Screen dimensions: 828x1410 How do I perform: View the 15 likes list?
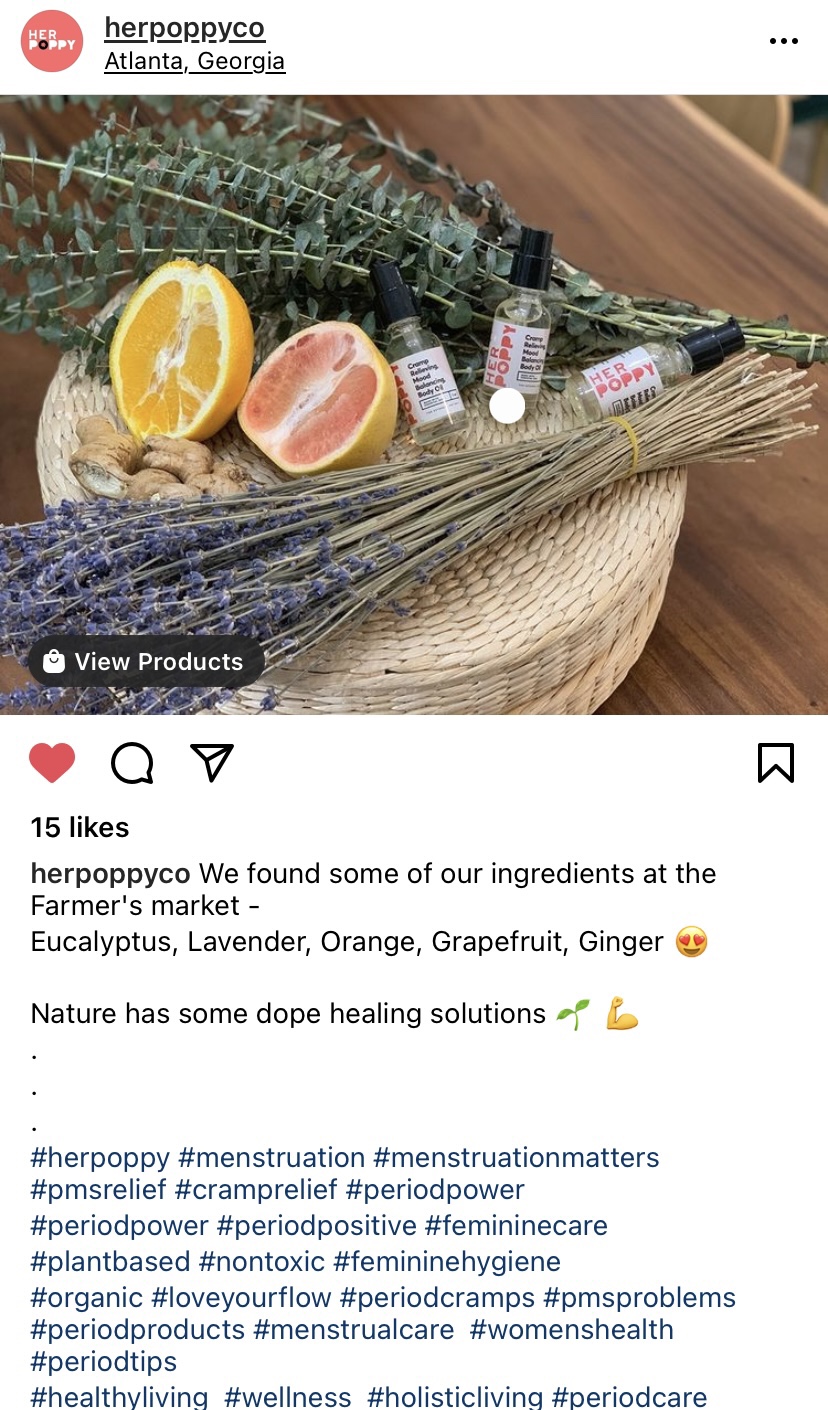pyautogui.click(x=80, y=828)
